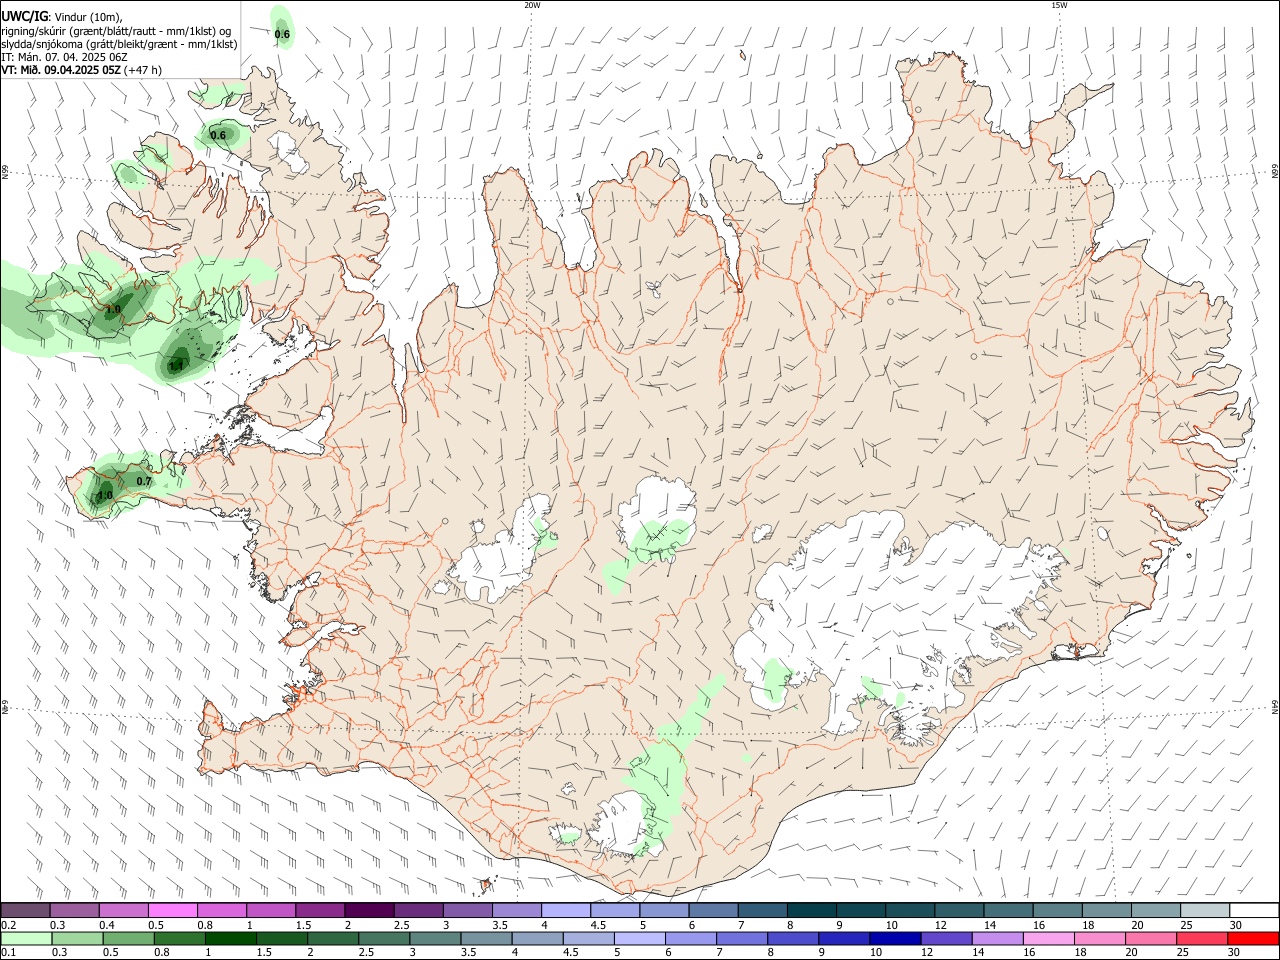
Task: Select the darkest purple swatch labeled 2
Action: pyautogui.click(x=368, y=910)
